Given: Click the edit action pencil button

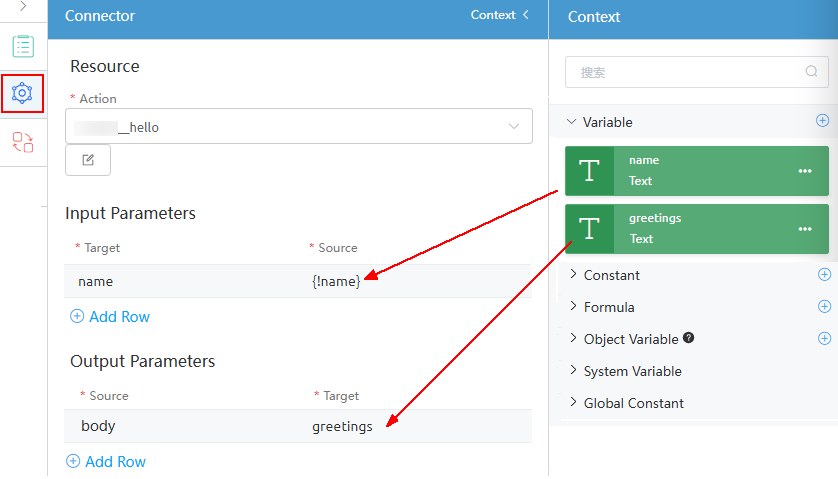Looking at the screenshot, I should pyautogui.click(x=88, y=160).
